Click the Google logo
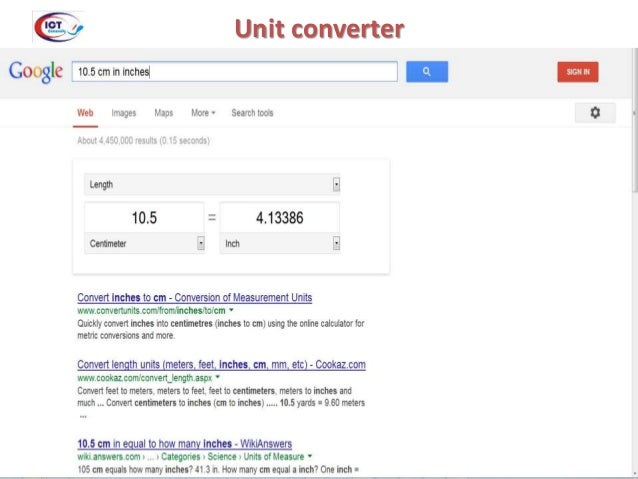 tap(36, 72)
